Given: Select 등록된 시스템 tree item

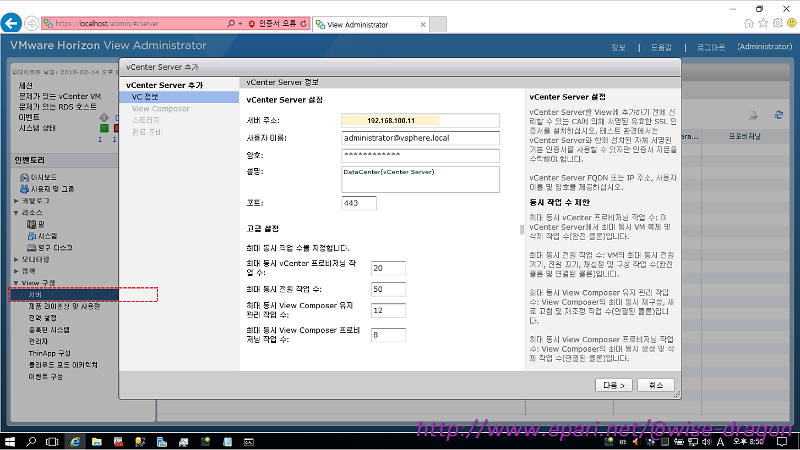Looking at the screenshot, I should (49, 330).
